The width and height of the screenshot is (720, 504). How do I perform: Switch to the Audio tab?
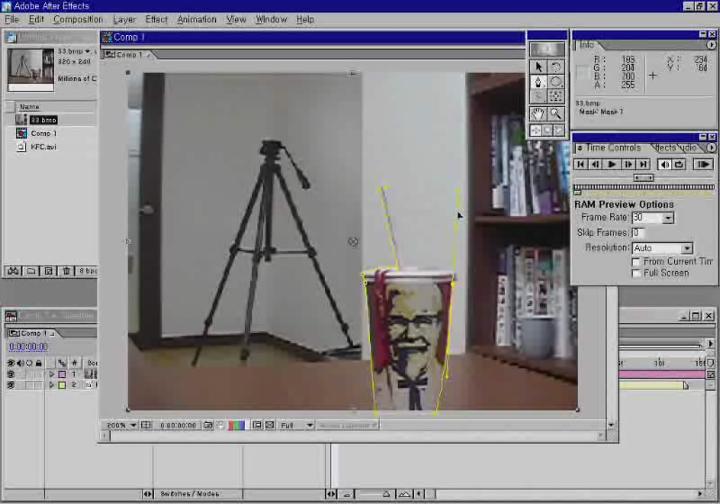[x=689, y=148]
